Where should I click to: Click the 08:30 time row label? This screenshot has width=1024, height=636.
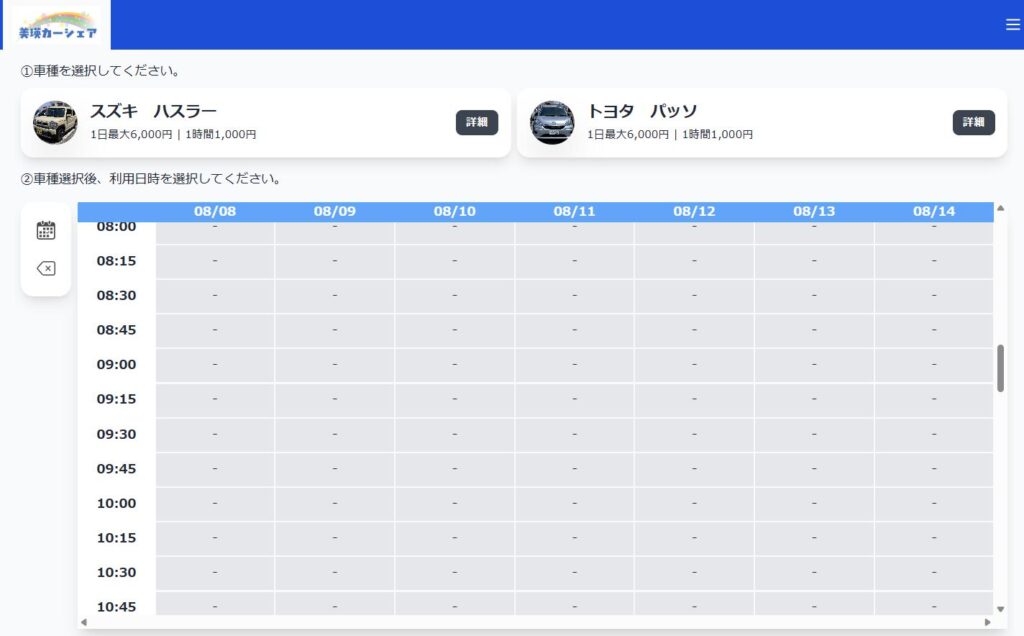[116, 296]
